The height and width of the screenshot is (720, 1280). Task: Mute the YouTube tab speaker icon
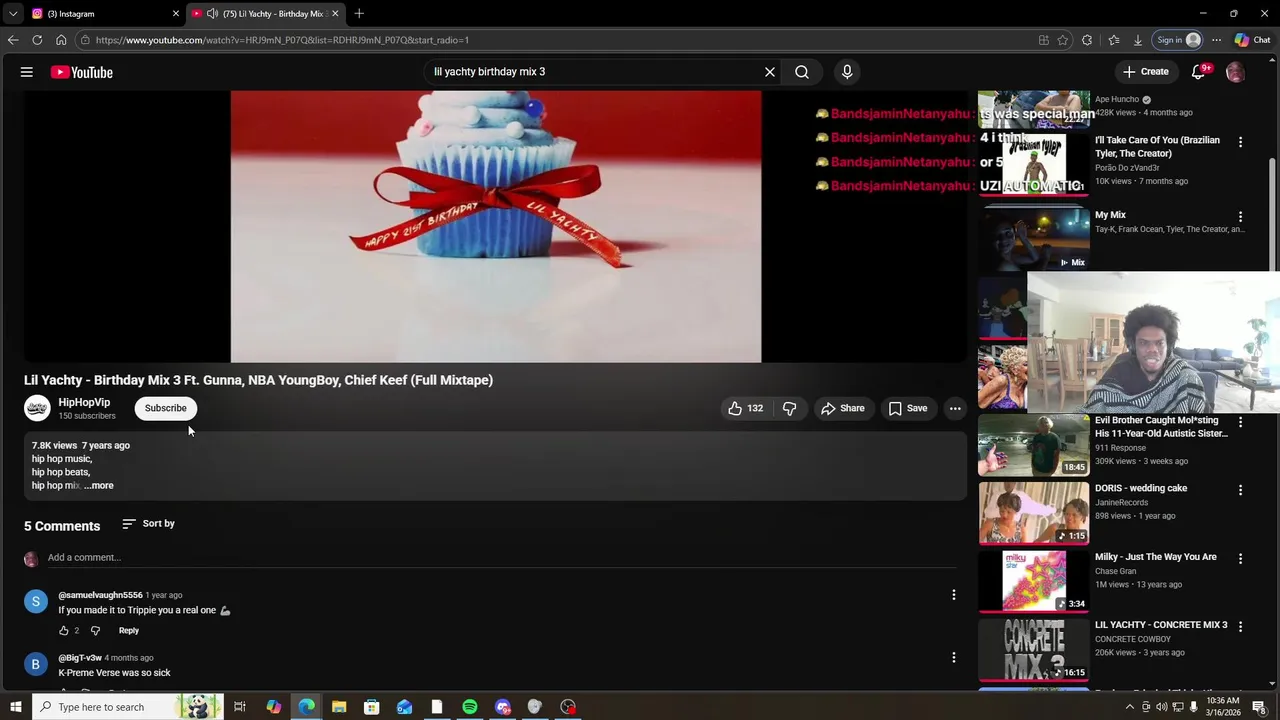point(212,14)
